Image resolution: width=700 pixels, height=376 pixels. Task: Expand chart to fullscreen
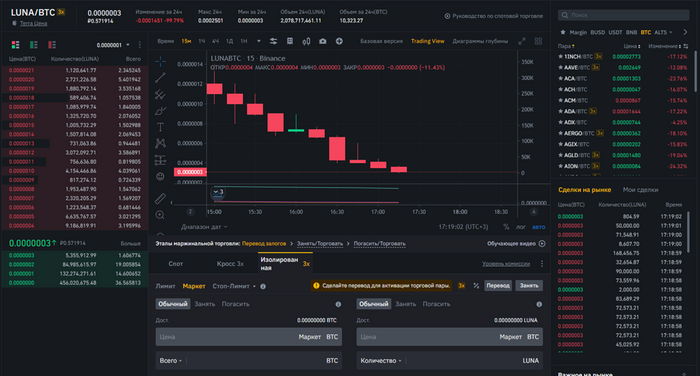[x=522, y=41]
